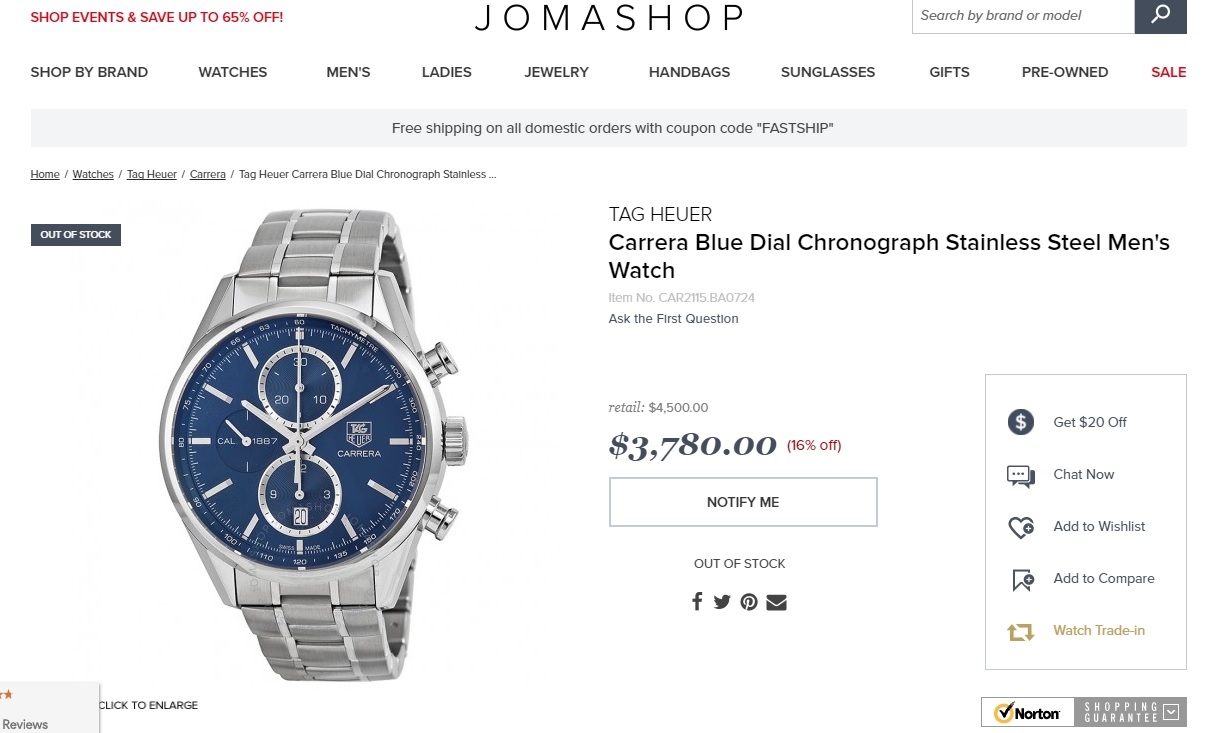
Task: Click the Chat Now speech bubble icon
Action: pos(1020,475)
